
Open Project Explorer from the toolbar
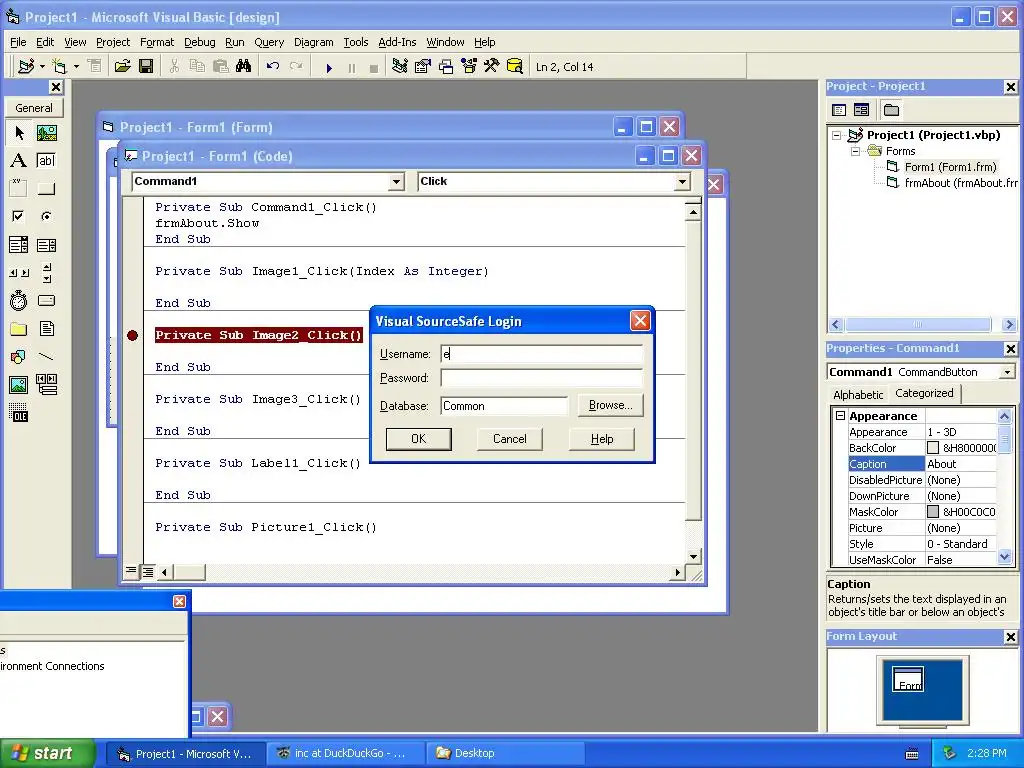[x=400, y=67]
